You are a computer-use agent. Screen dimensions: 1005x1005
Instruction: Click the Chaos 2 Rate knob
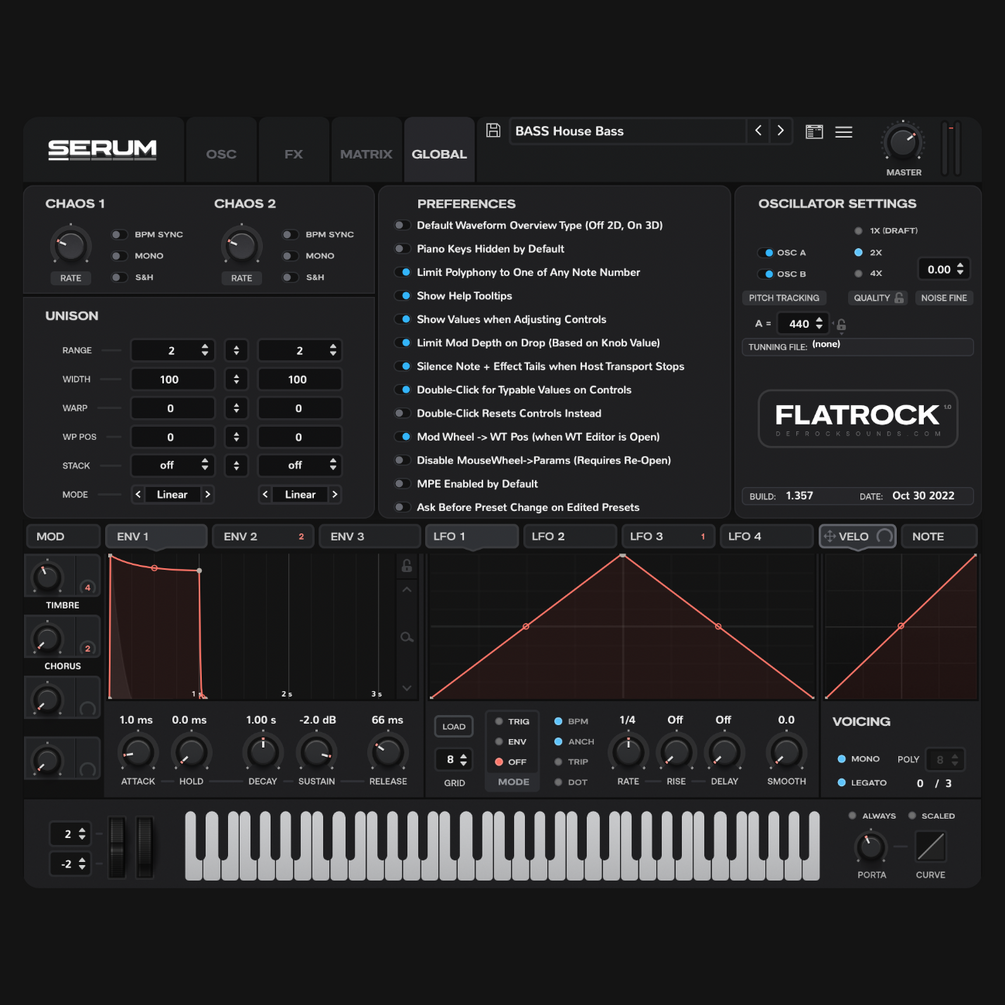coord(242,245)
